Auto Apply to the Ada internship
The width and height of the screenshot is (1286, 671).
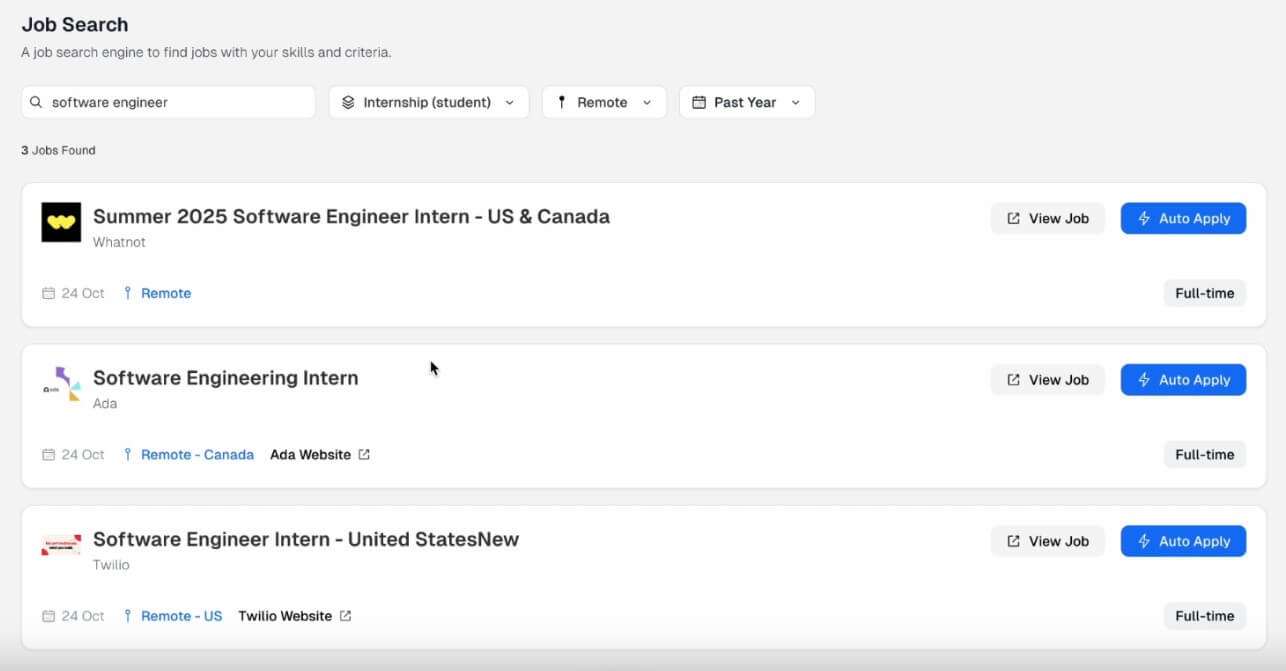tap(1183, 380)
